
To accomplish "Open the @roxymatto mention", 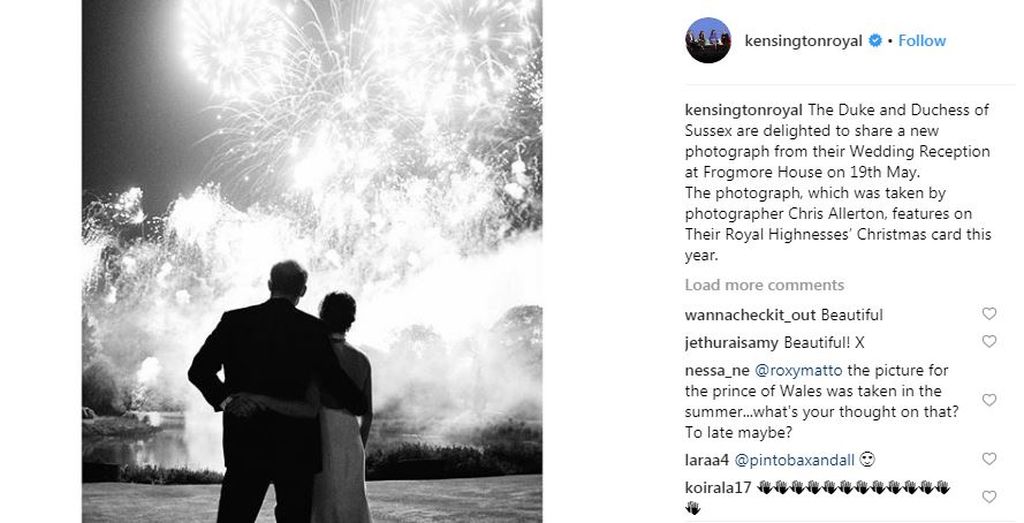I will pos(798,371).
